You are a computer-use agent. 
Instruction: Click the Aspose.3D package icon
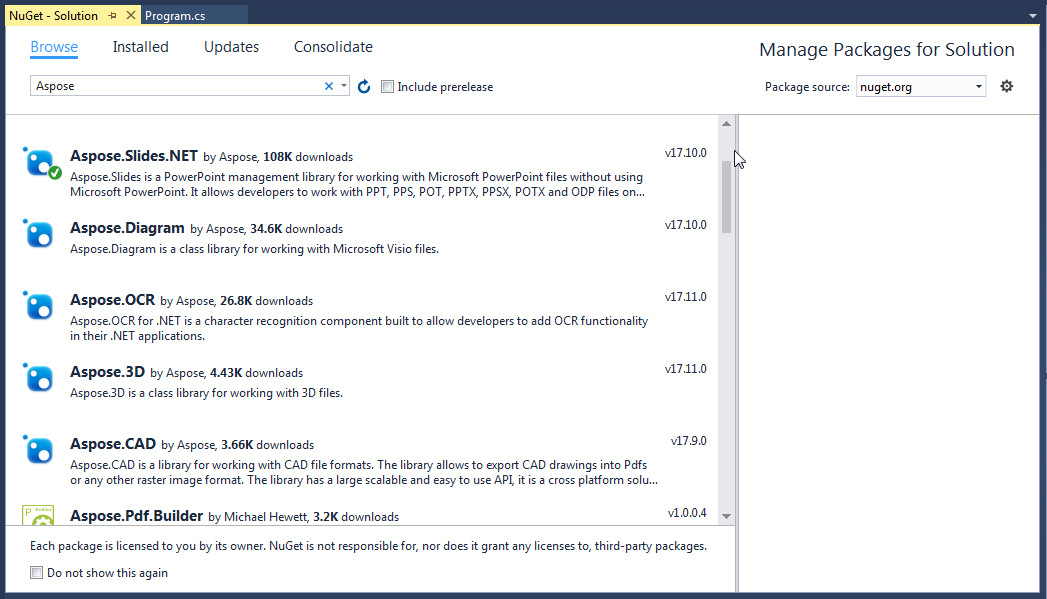(x=39, y=378)
